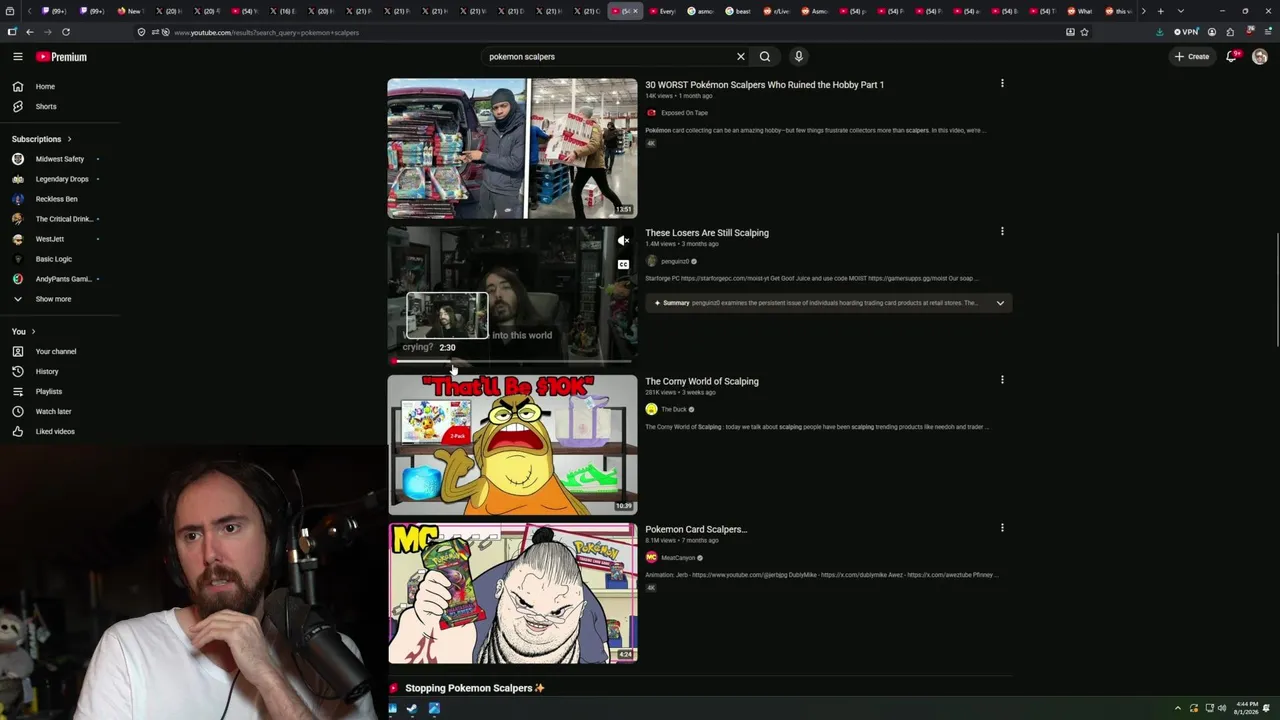Open the 30 WORST Pokémon Scalpers video title
1280x720 pixels.
click(x=764, y=85)
